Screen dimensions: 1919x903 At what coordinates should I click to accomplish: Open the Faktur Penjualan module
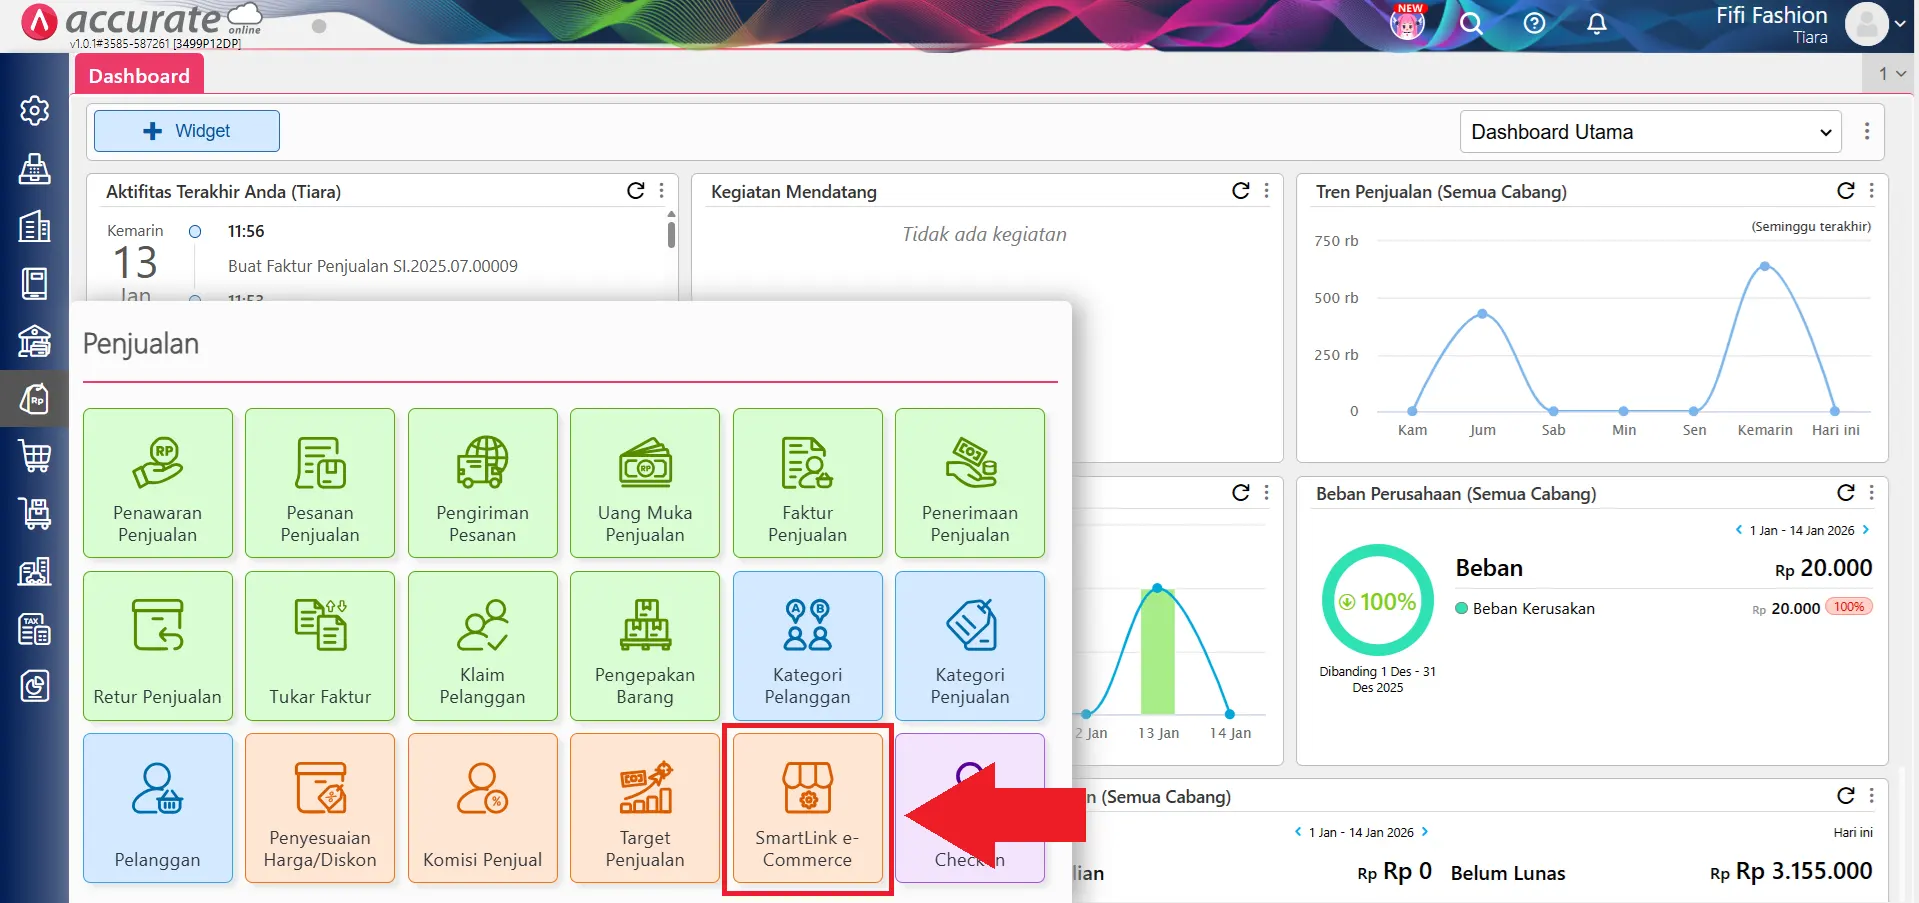[x=807, y=483]
